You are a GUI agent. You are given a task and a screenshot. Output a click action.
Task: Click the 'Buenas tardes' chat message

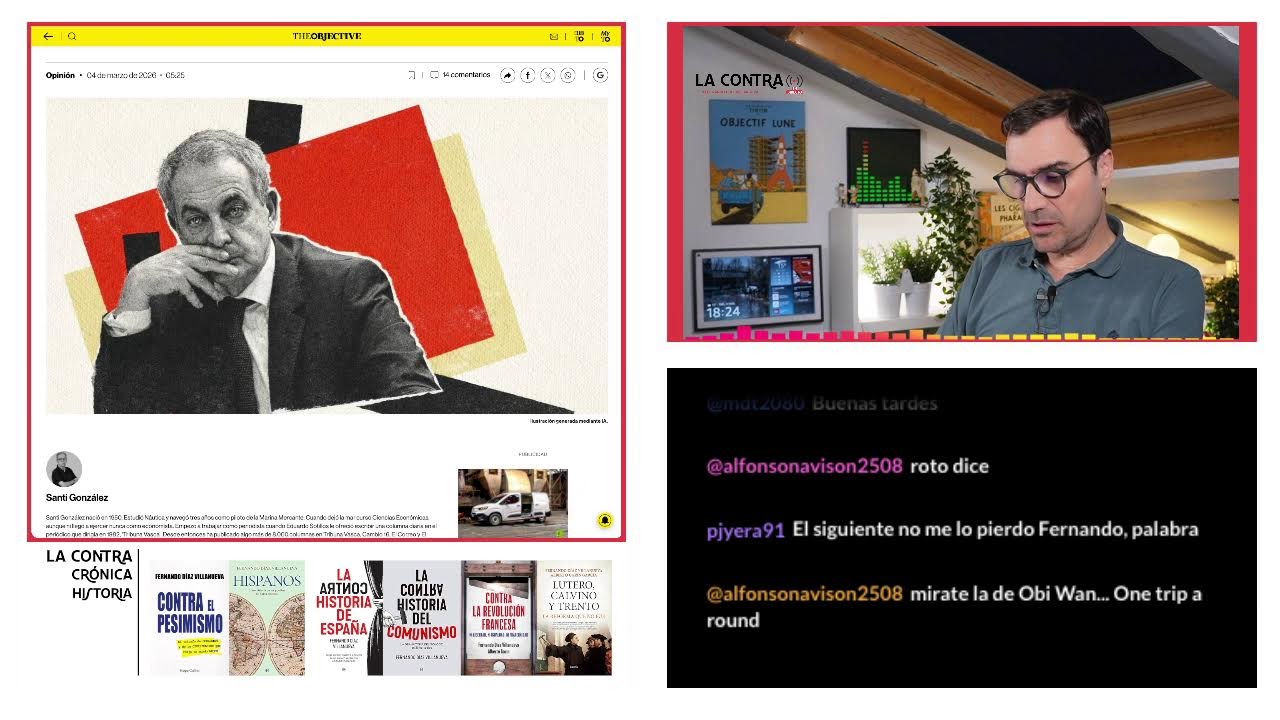(875, 404)
